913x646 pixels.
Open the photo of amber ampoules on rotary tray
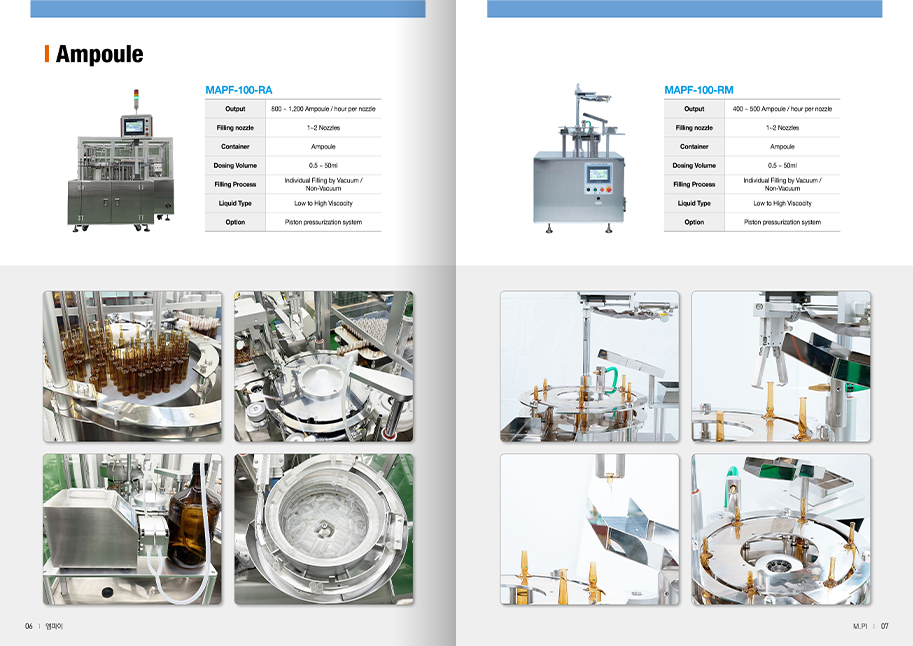click(132, 366)
